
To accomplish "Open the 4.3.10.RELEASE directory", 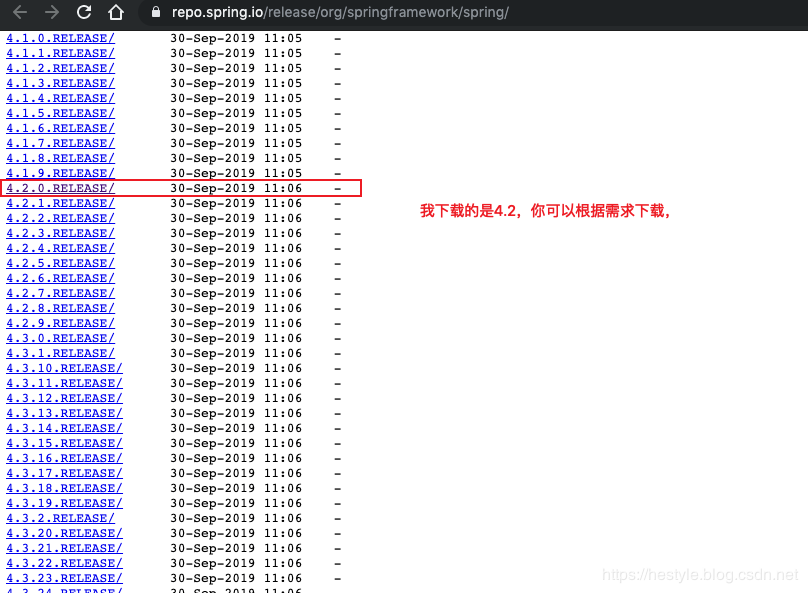I will pos(64,368).
